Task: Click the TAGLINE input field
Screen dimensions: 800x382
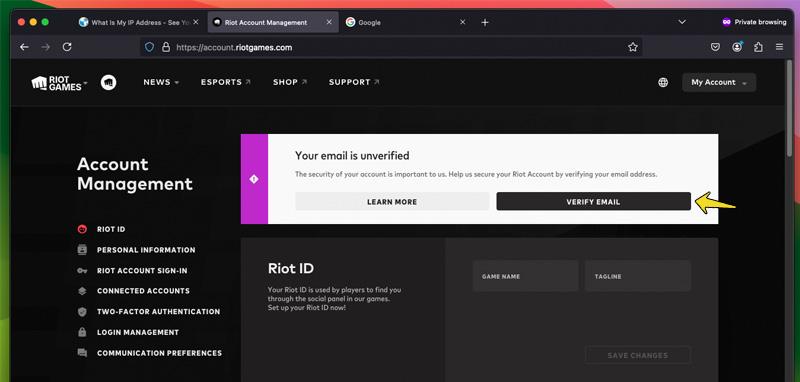Action: point(638,276)
